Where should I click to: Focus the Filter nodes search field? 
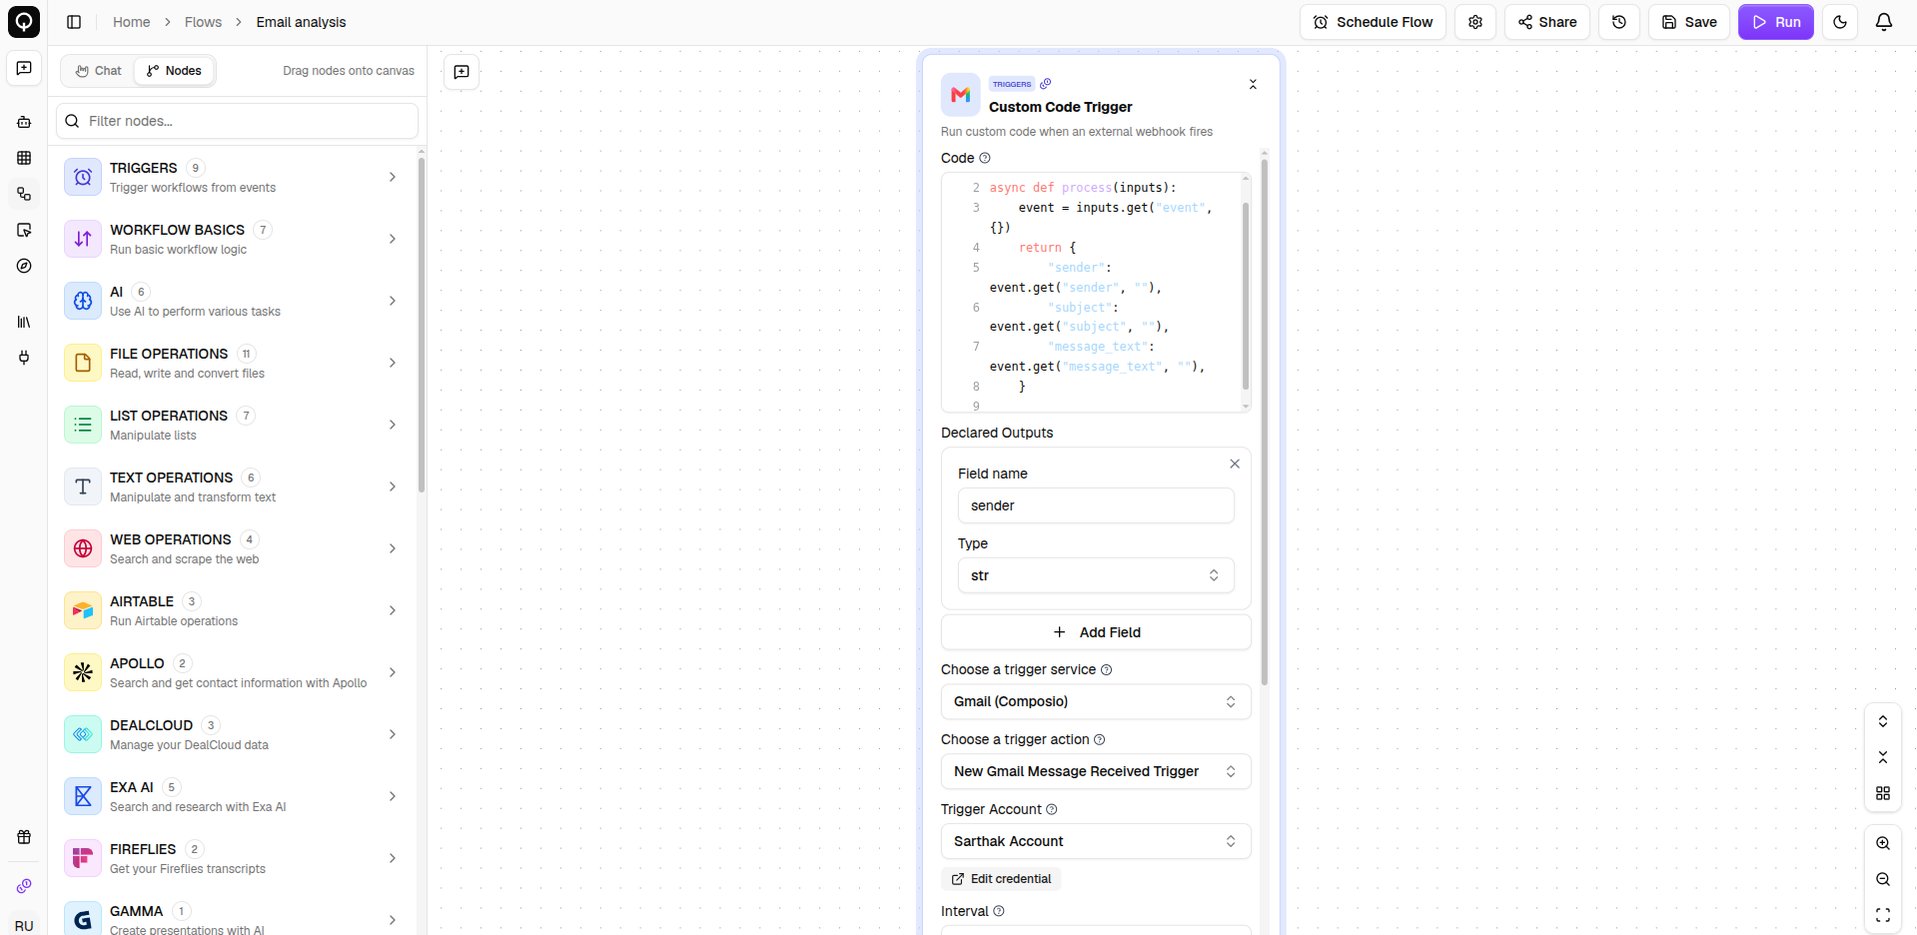[237, 121]
